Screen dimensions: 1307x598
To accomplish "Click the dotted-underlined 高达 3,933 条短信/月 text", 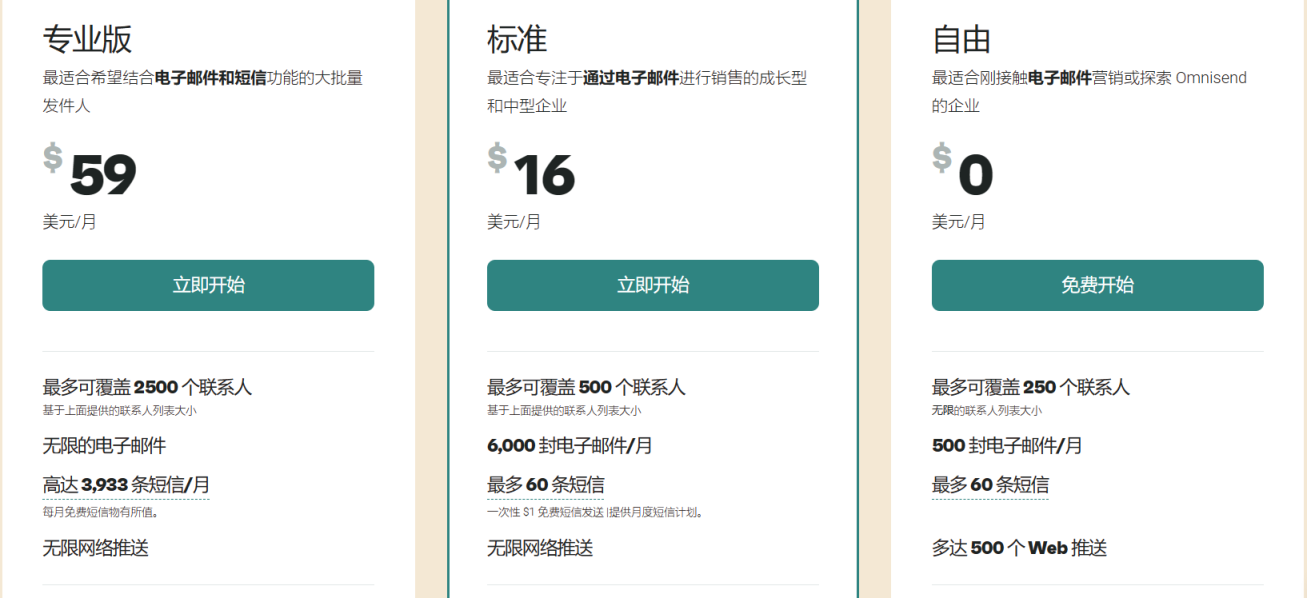I will point(126,485).
